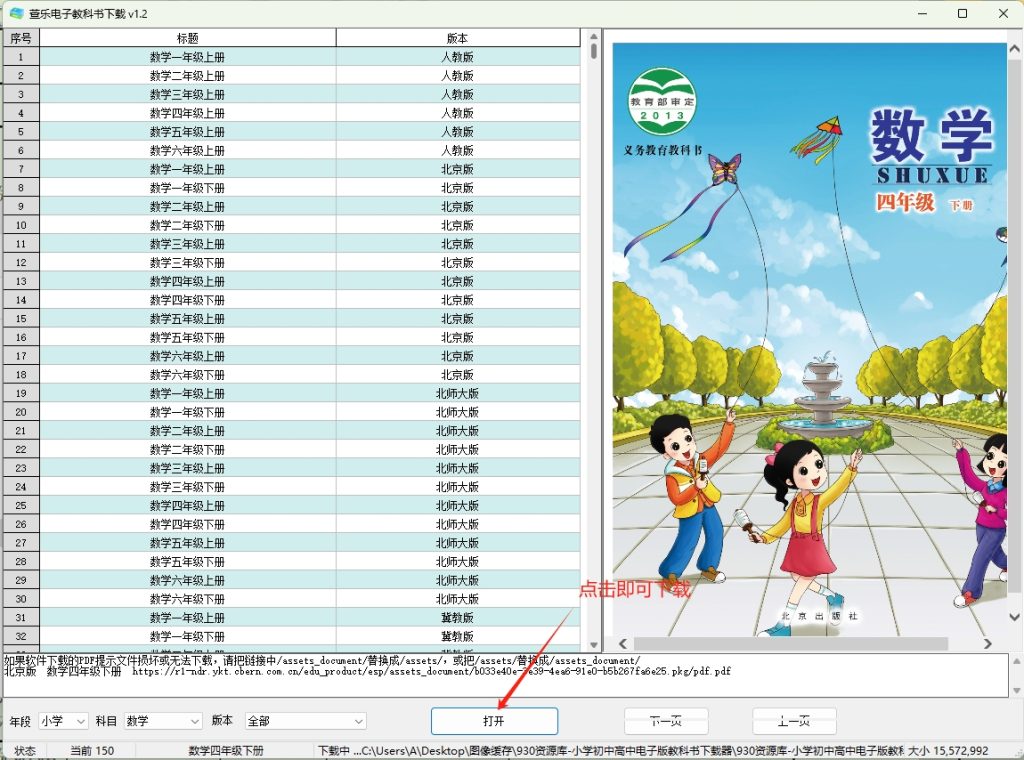This screenshot has width=1024, height=760.
Task: Maximize the application window
Action: pos(962,13)
